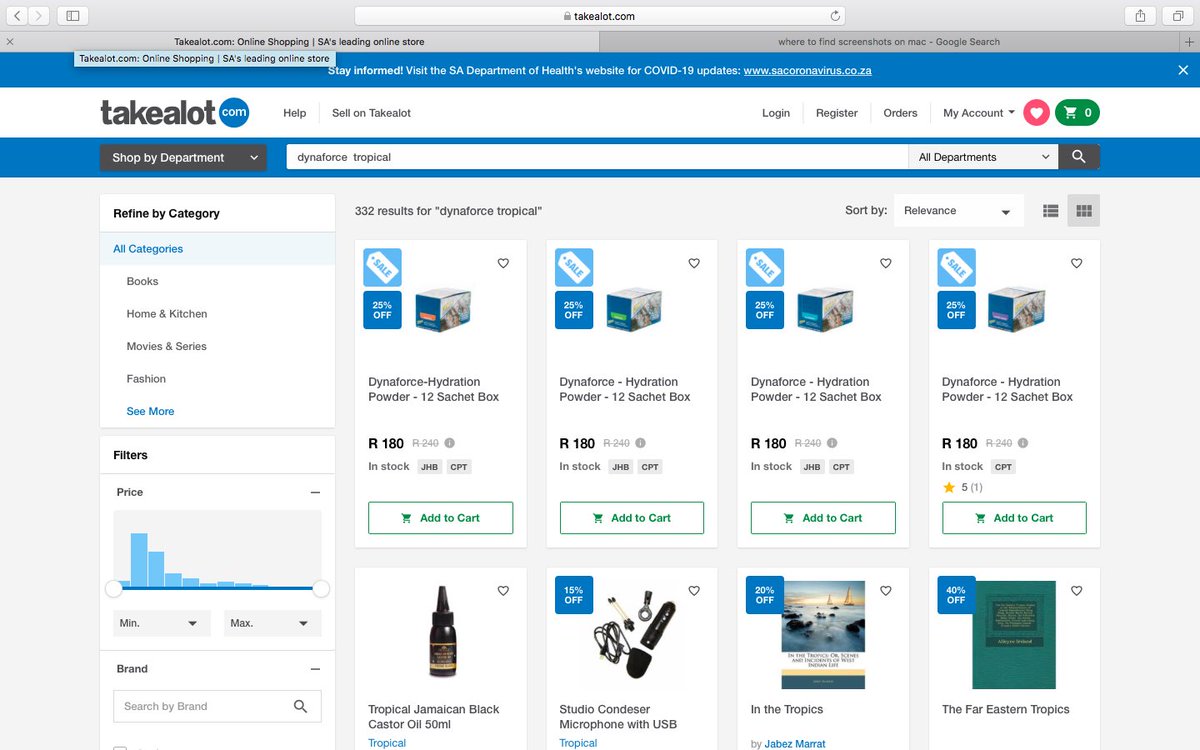Add In the Tropics book to wishlist
This screenshot has width=1200, height=750.
[x=885, y=591]
